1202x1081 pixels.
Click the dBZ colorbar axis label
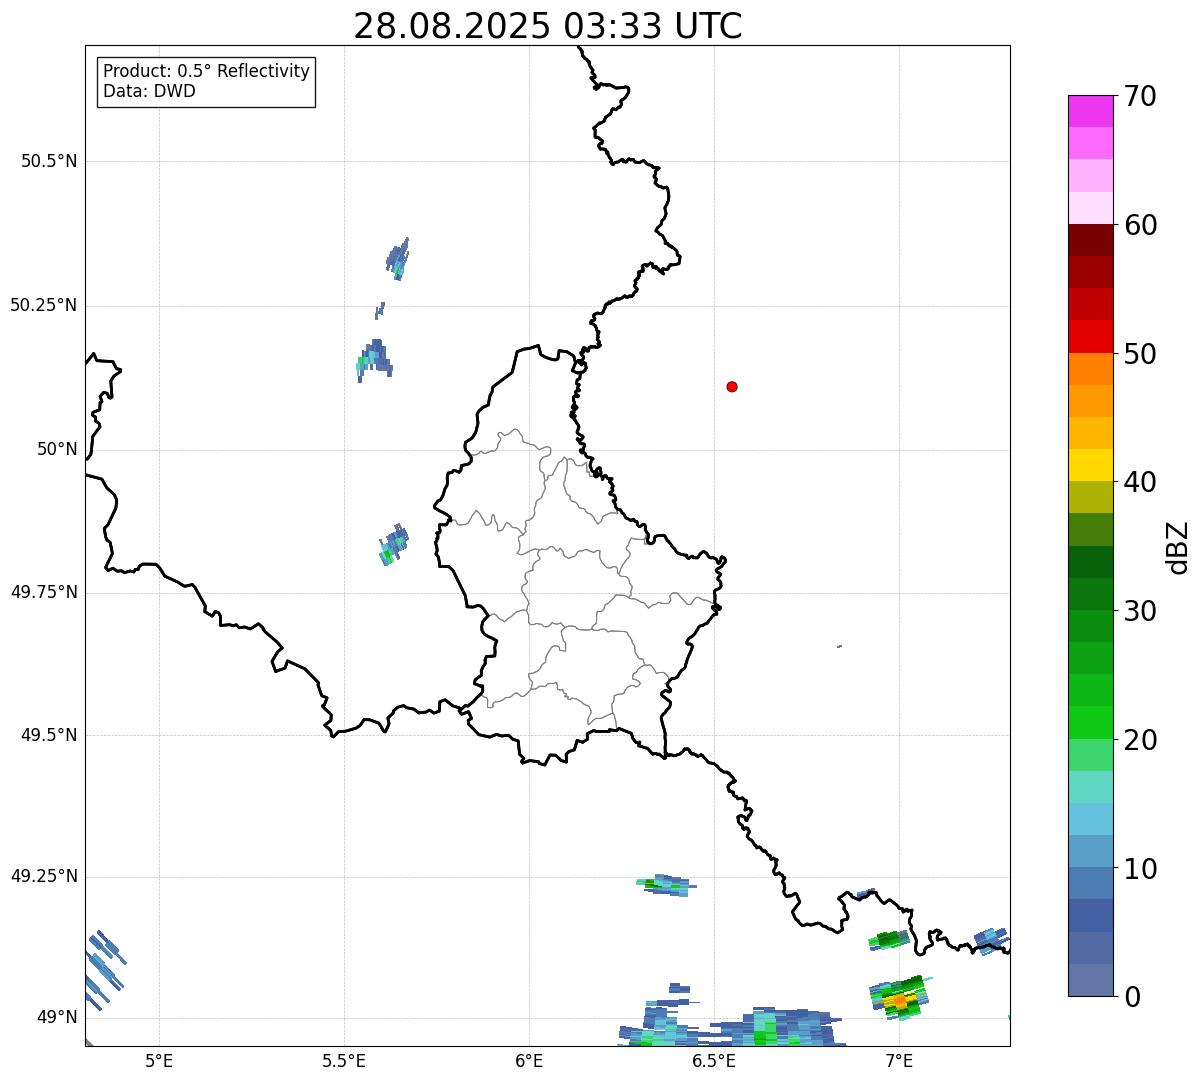[1177, 546]
